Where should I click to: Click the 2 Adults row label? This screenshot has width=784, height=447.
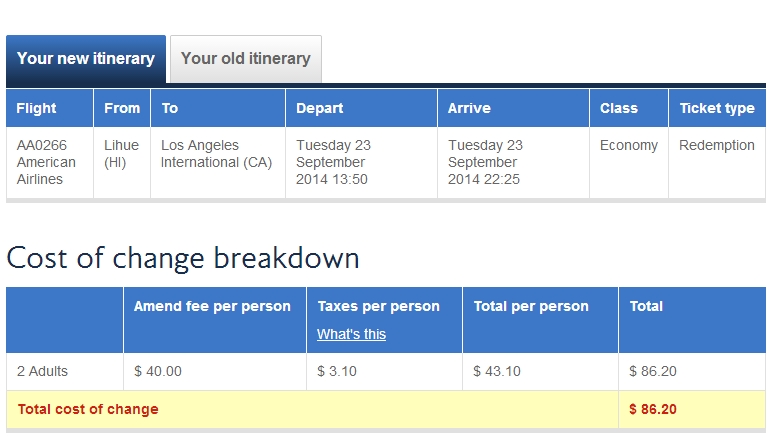tap(64, 372)
